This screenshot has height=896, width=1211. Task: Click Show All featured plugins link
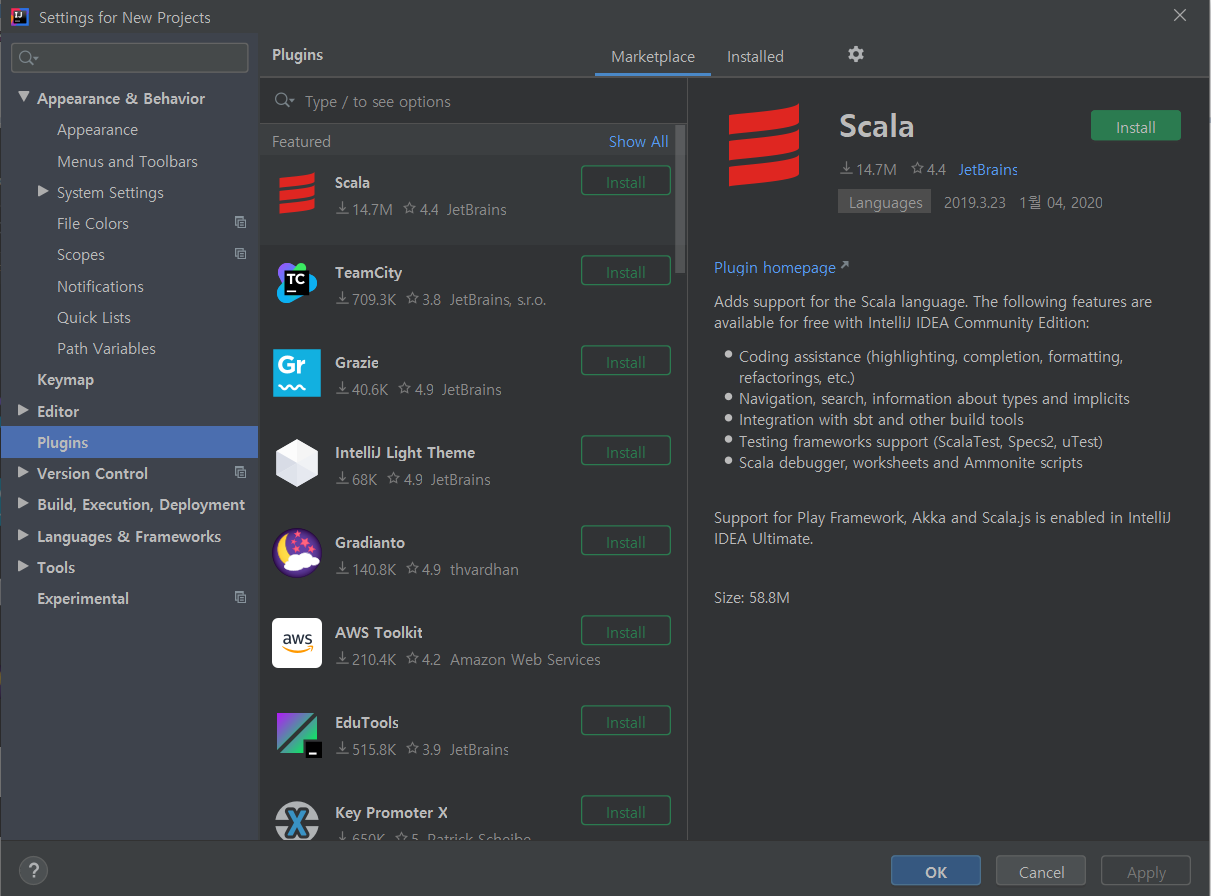tap(638, 141)
